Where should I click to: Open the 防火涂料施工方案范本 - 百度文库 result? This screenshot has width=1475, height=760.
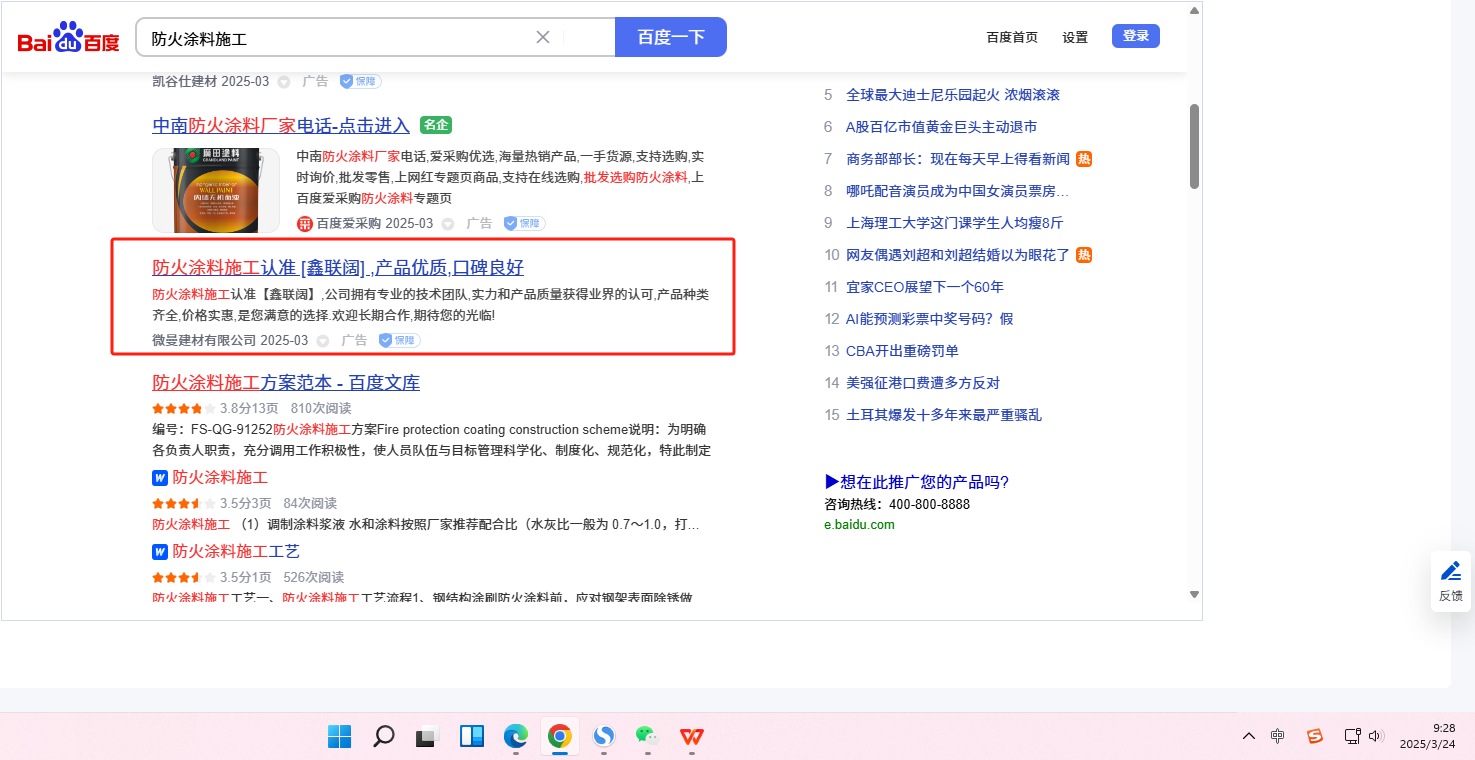pyautogui.click(x=286, y=382)
